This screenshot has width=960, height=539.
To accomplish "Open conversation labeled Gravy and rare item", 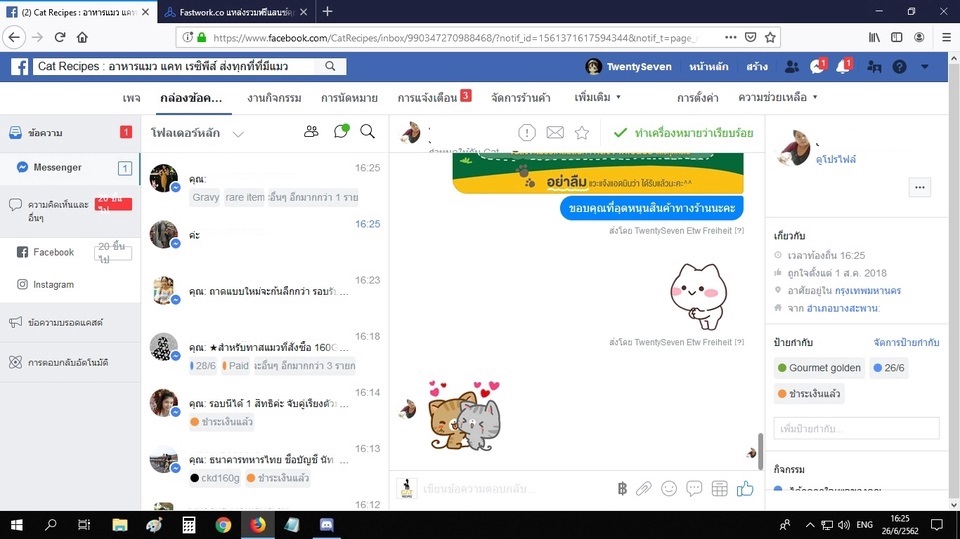I will [x=265, y=183].
